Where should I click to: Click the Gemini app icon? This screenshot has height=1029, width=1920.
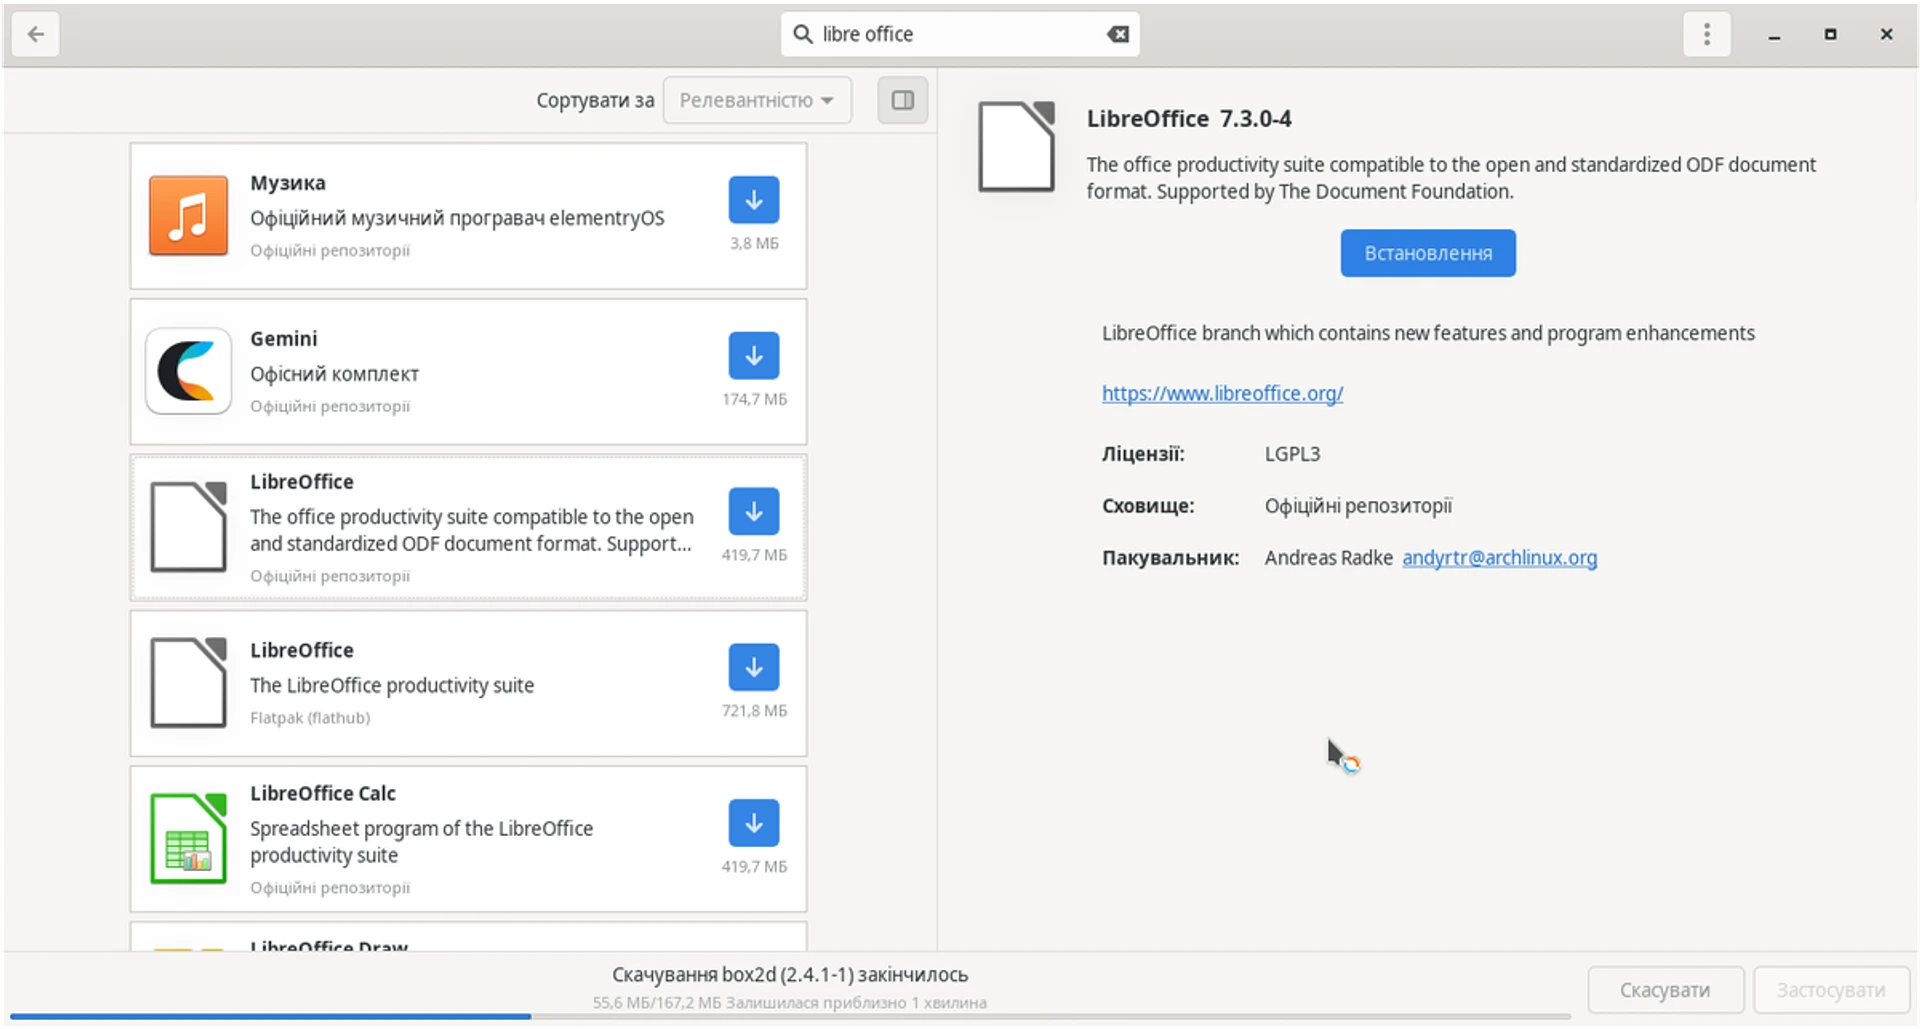(188, 372)
